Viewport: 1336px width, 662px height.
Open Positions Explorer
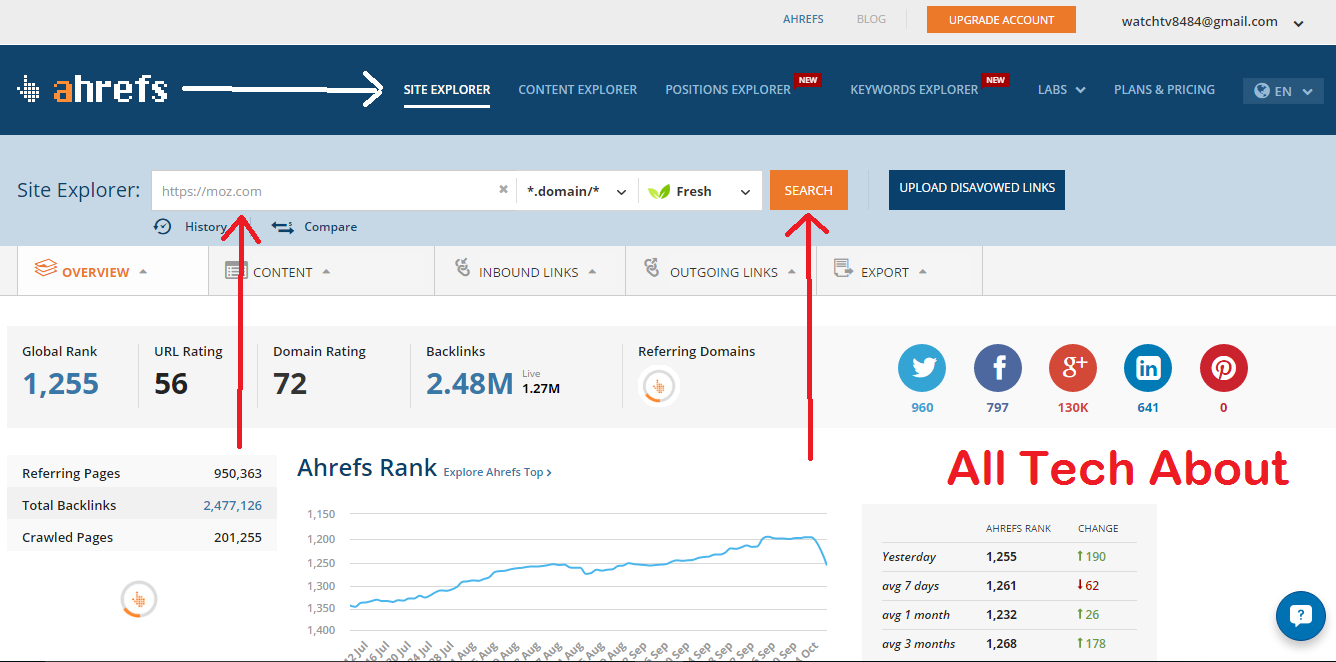click(728, 90)
